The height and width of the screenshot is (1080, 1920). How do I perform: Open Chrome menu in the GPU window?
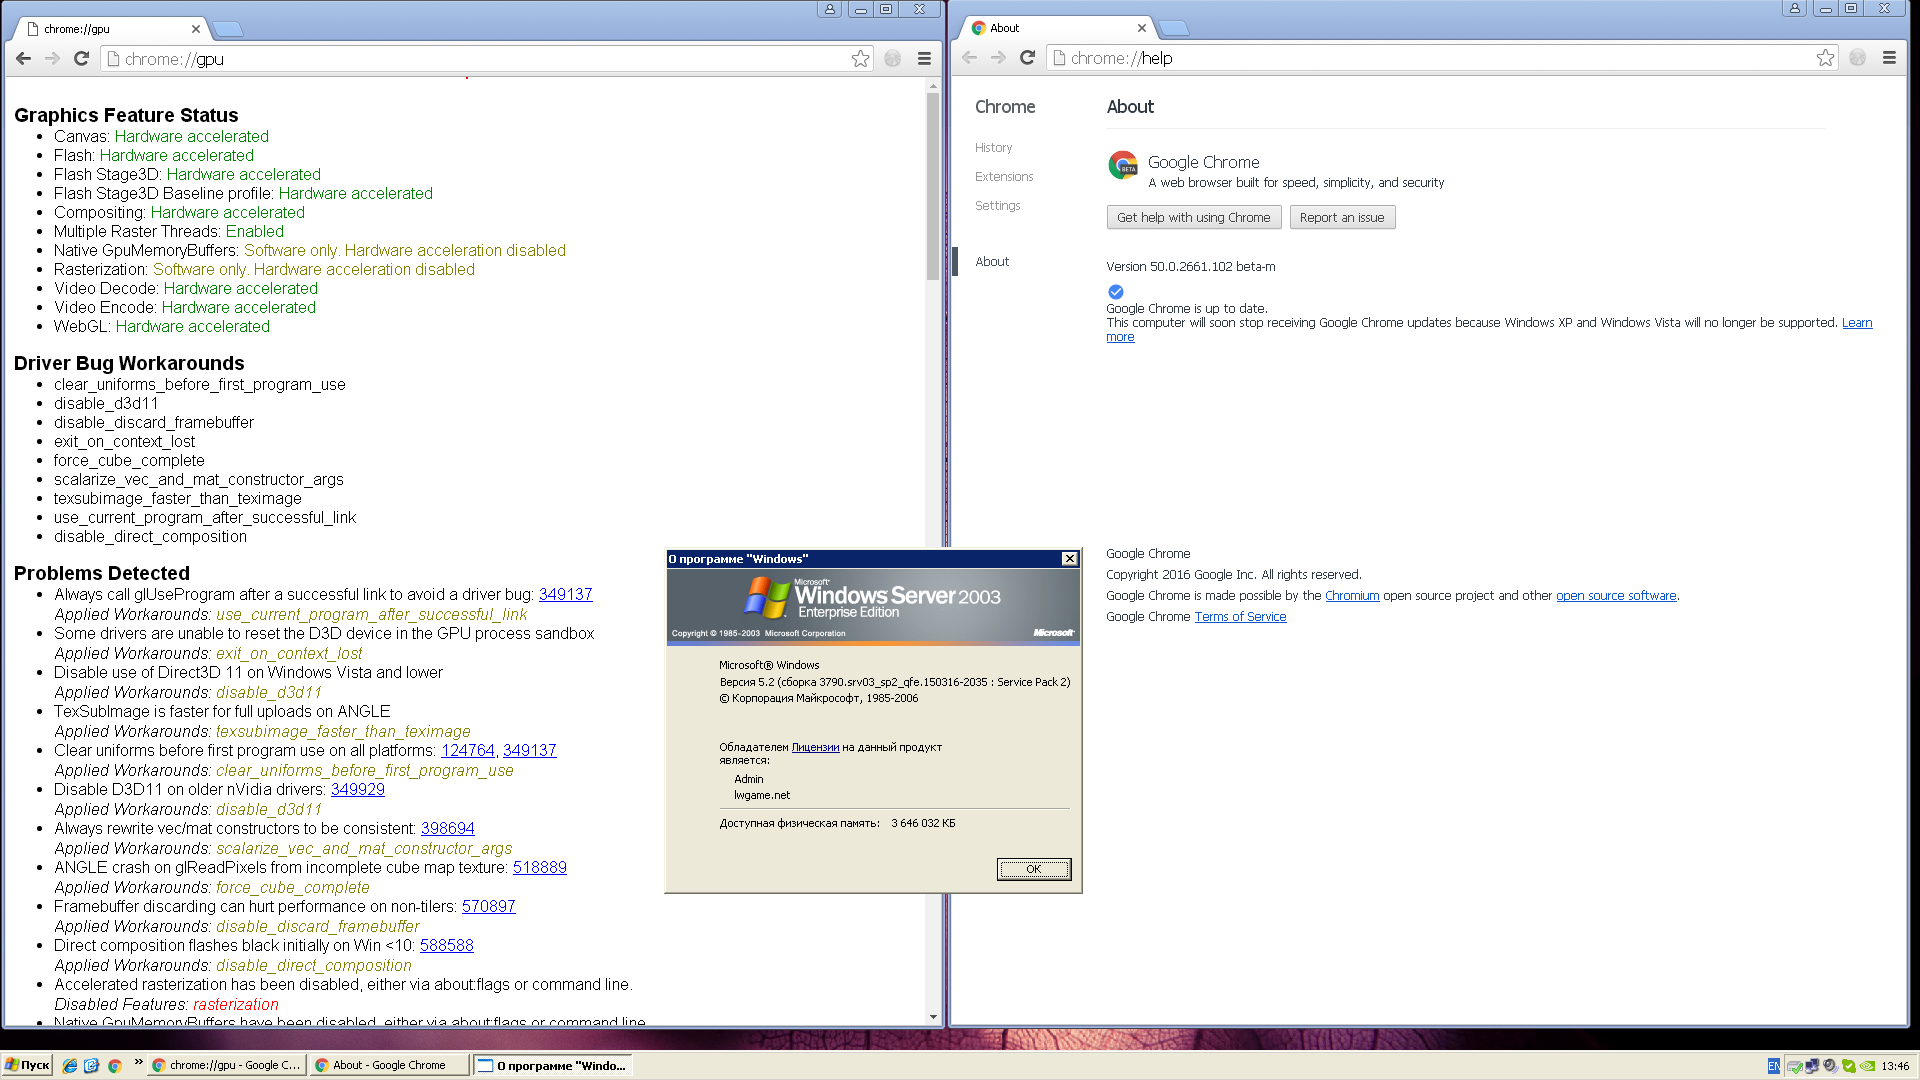click(x=924, y=59)
